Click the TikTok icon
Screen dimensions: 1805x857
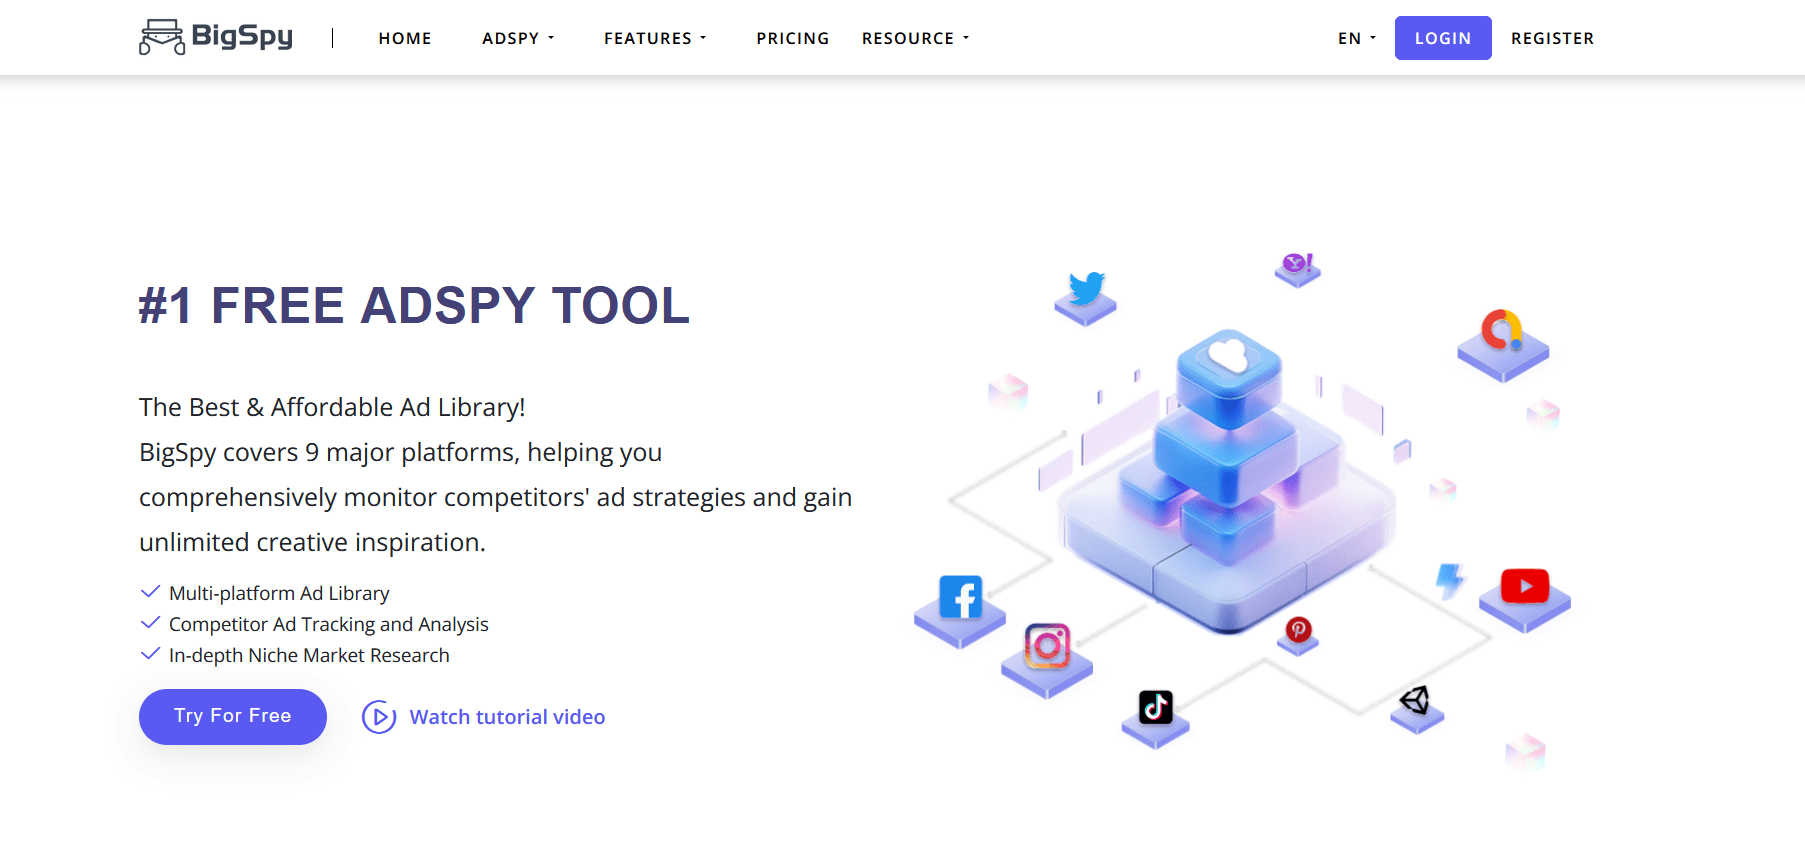click(1156, 707)
